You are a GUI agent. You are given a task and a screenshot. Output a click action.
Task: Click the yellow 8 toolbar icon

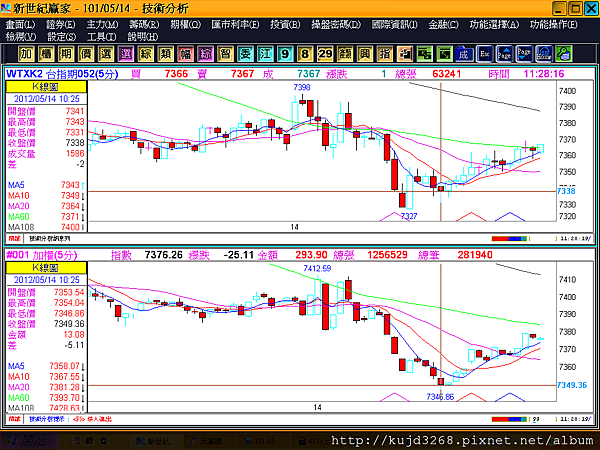click(x=305, y=54)
